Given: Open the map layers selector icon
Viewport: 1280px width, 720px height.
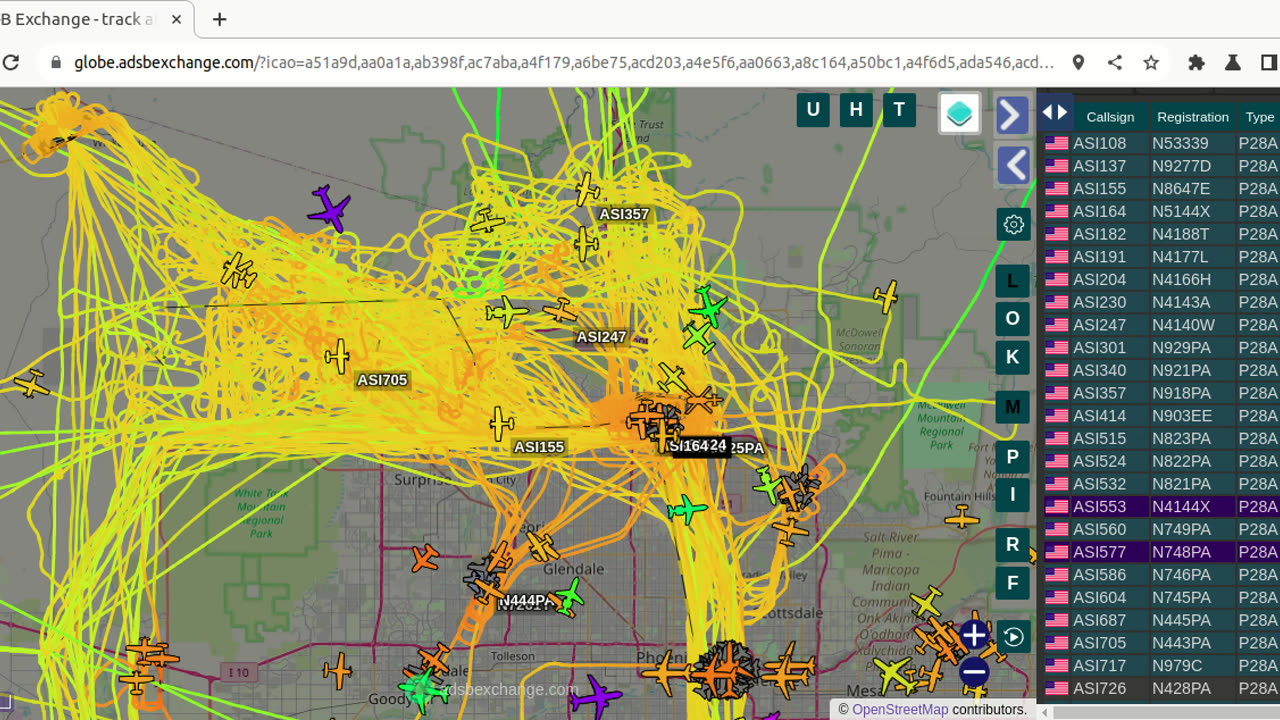Looking at the screenshot, I should (959, 113).
